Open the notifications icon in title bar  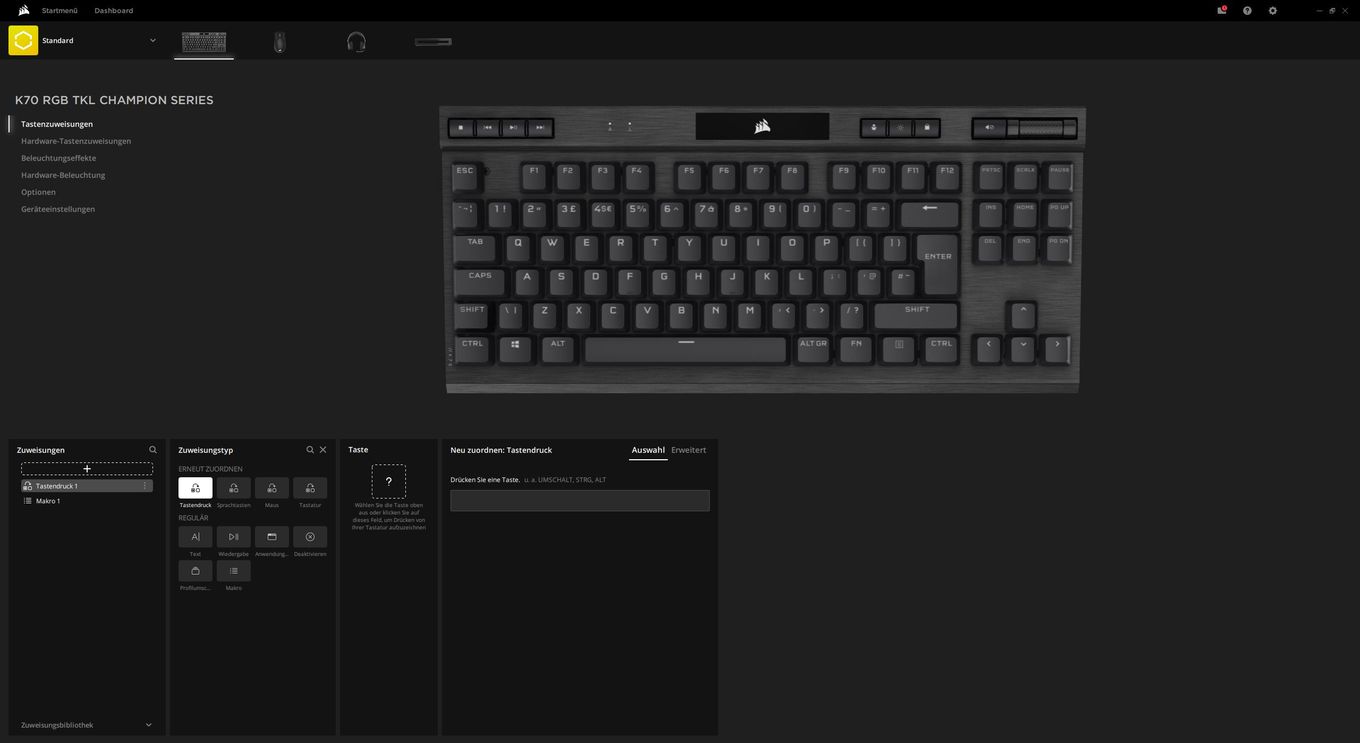(1222, 10)
